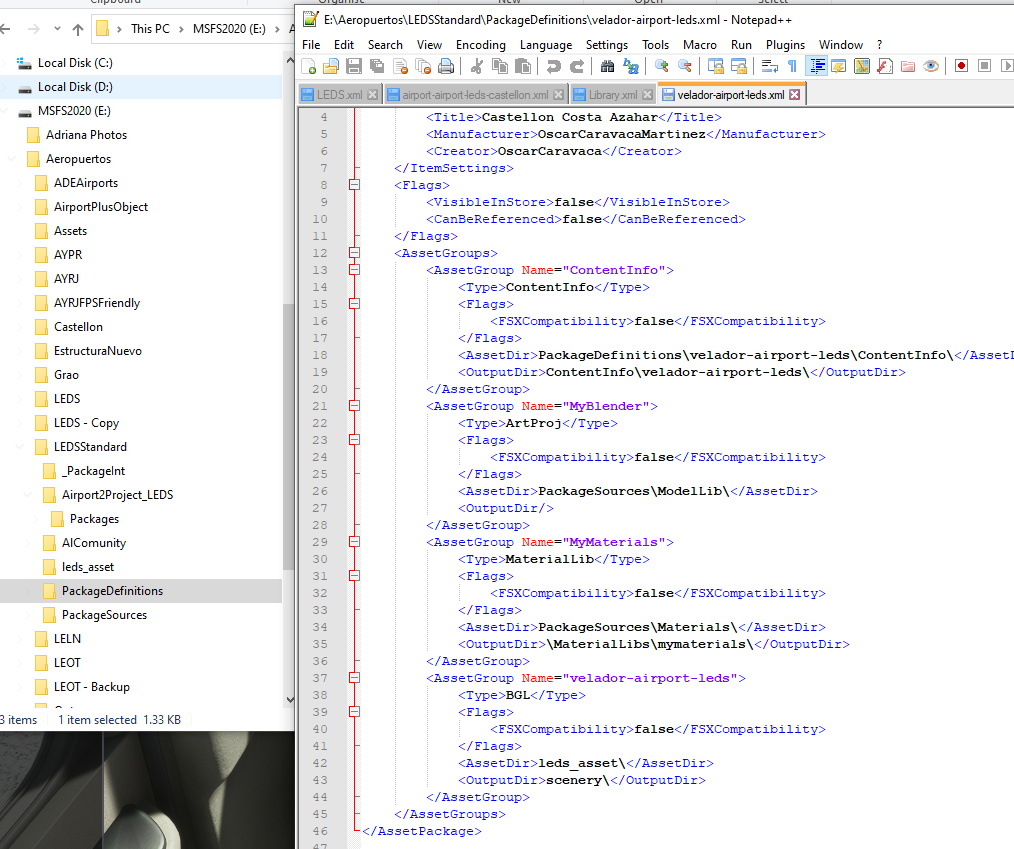Collapse the MSFS2020 (E:) drive node
The width and height of the screenshot is (1014, 849).
[x=5, y=111]
